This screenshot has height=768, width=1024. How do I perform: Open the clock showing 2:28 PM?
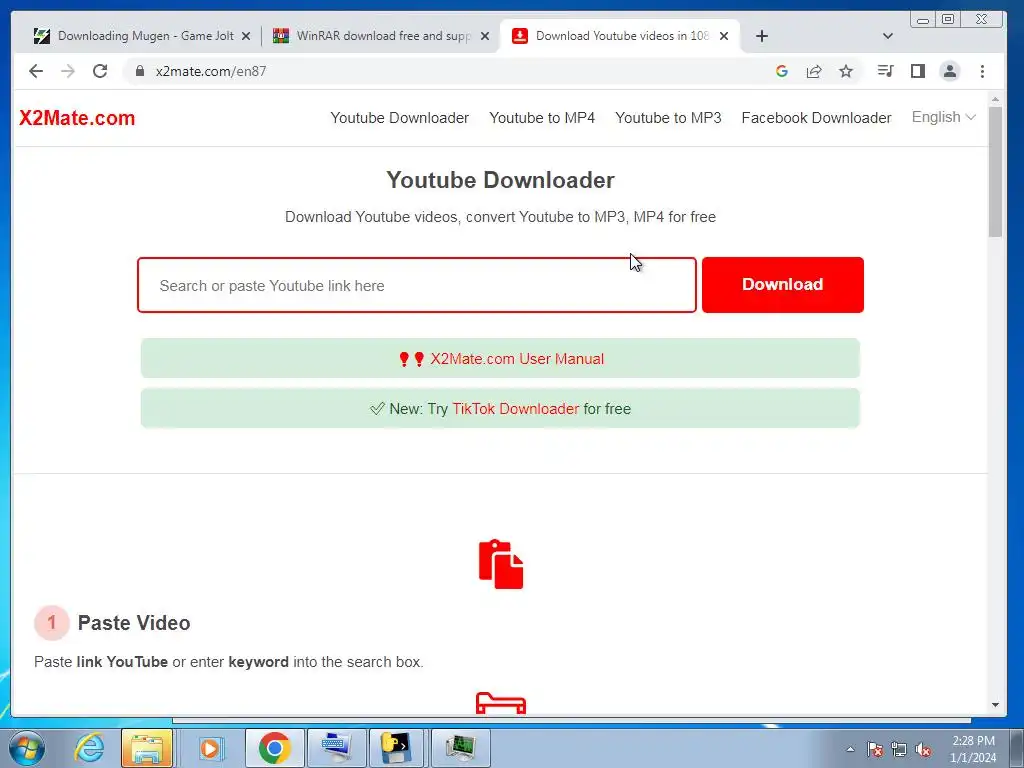[x=973, y=749]
